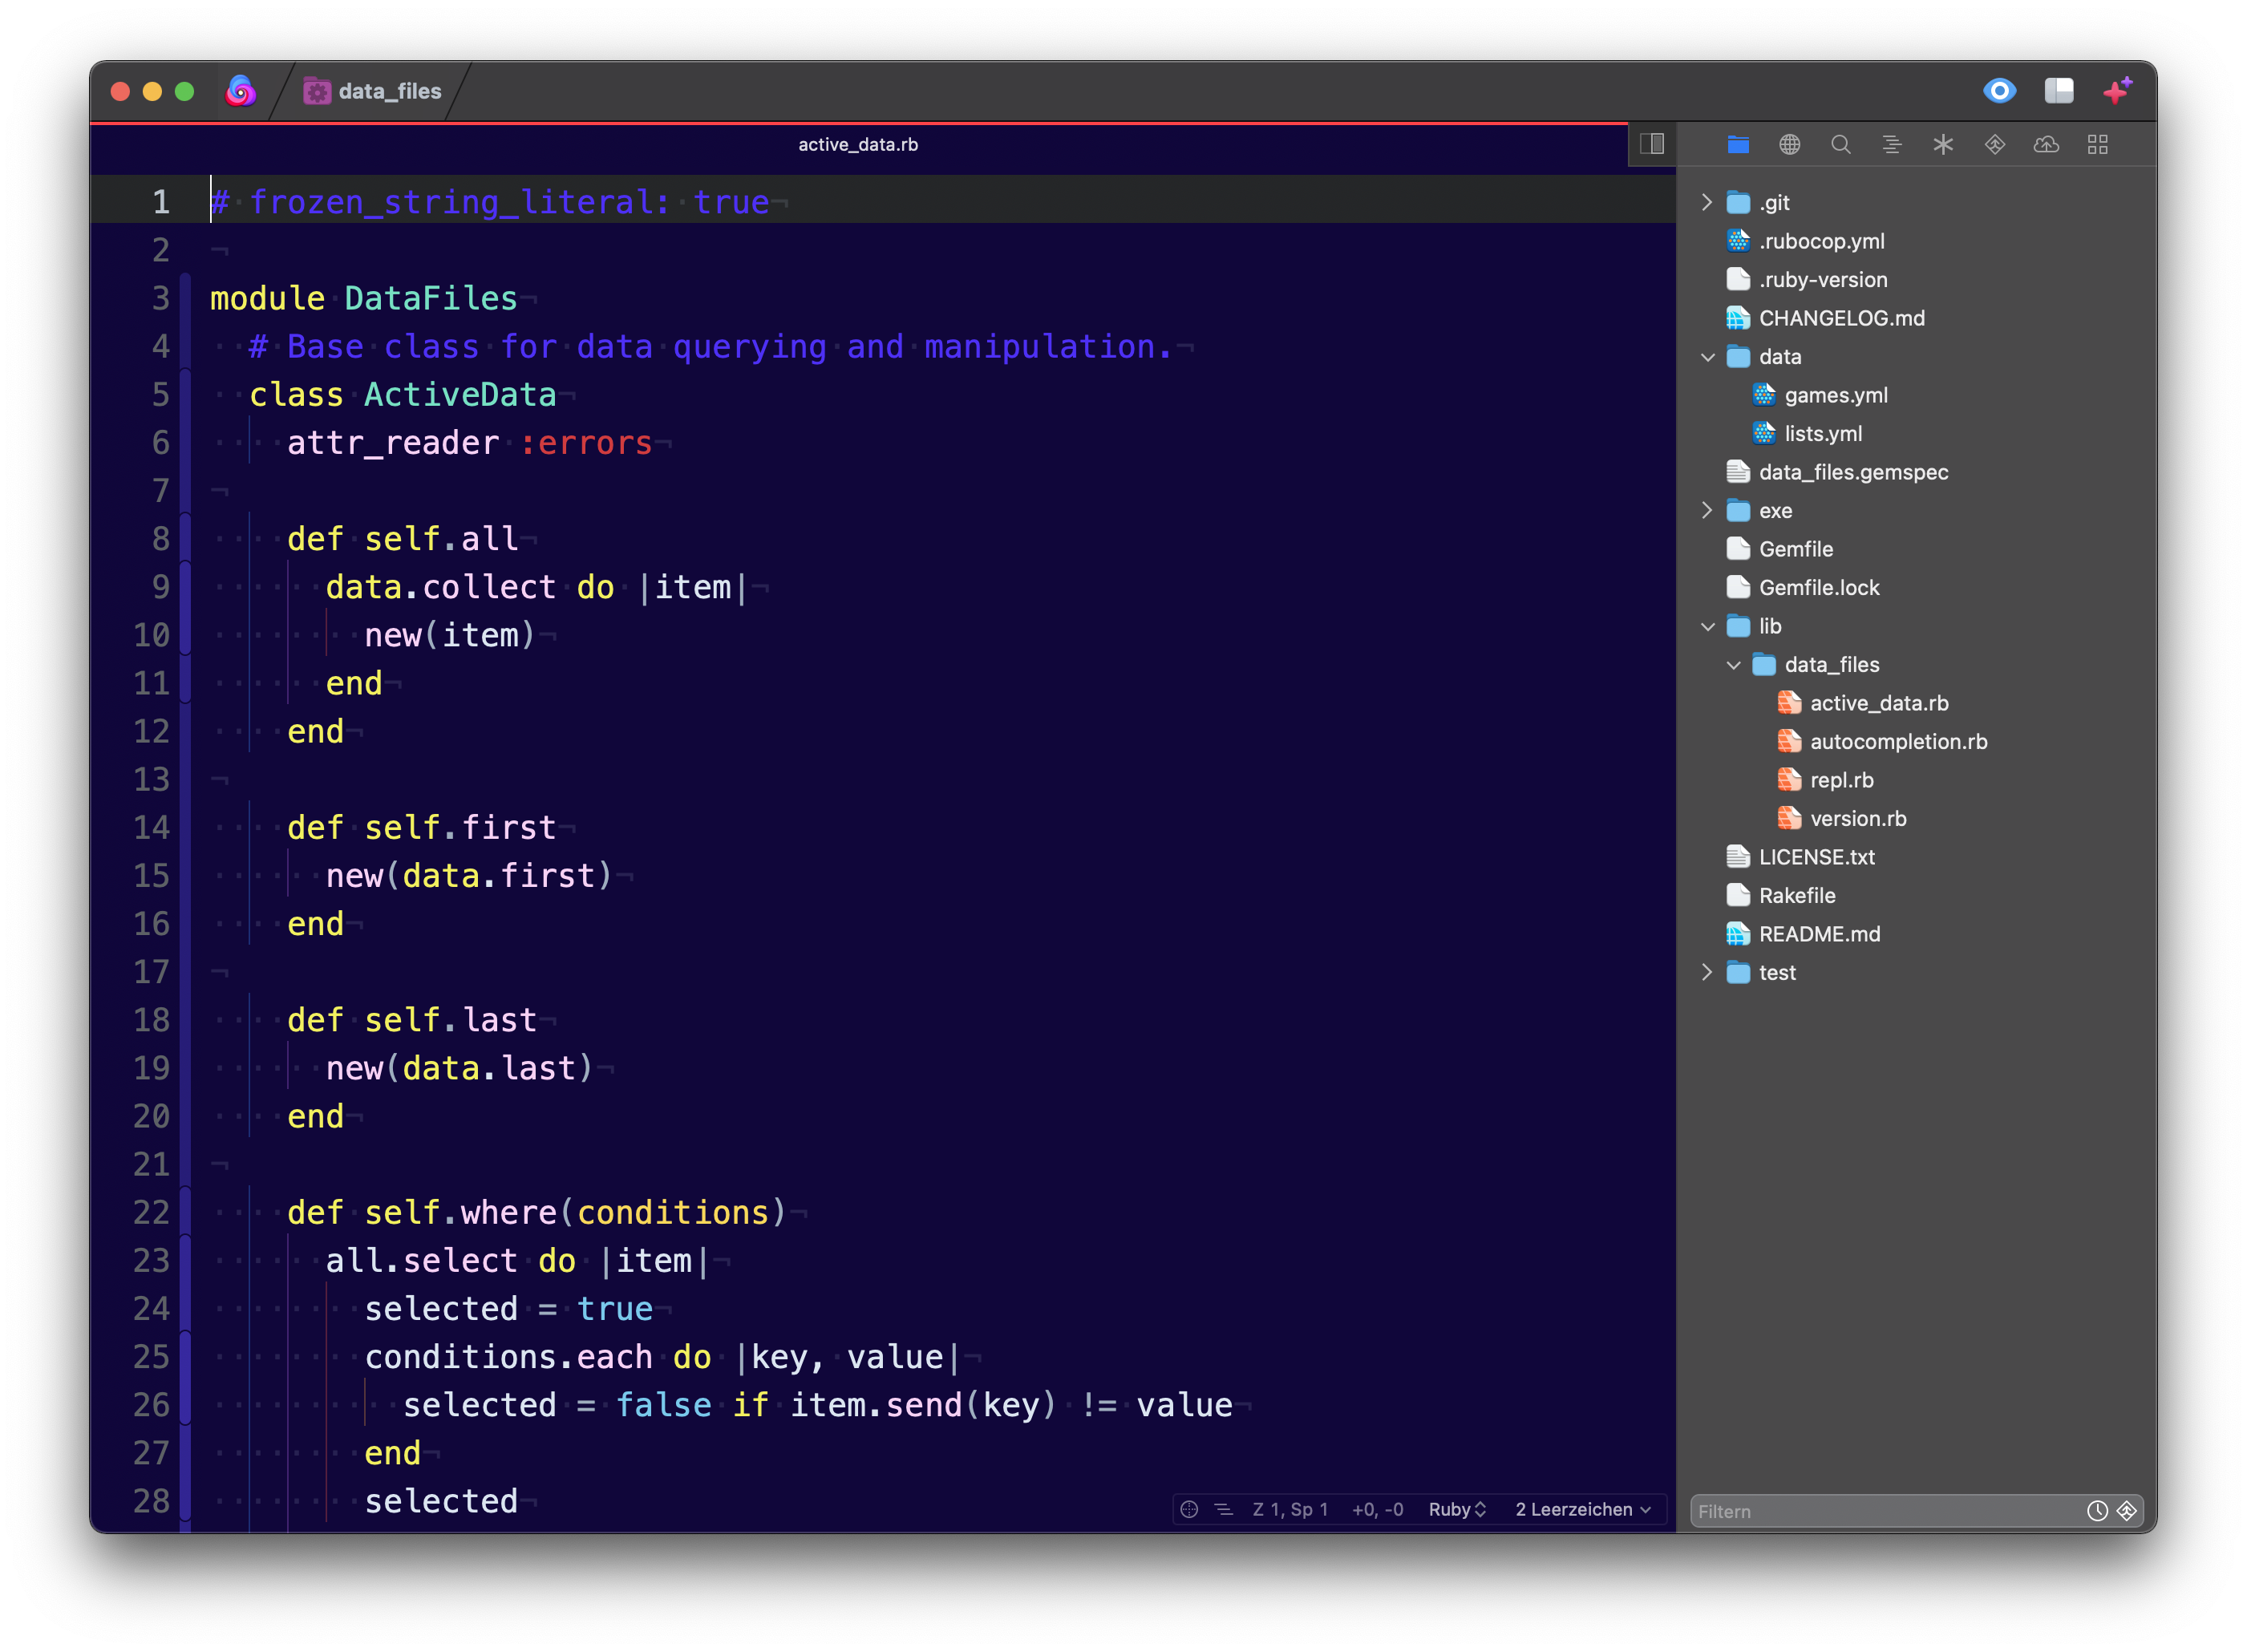Collapse the lib folder
This screenshot has width=2247, height=1652.
[1707, 626]
